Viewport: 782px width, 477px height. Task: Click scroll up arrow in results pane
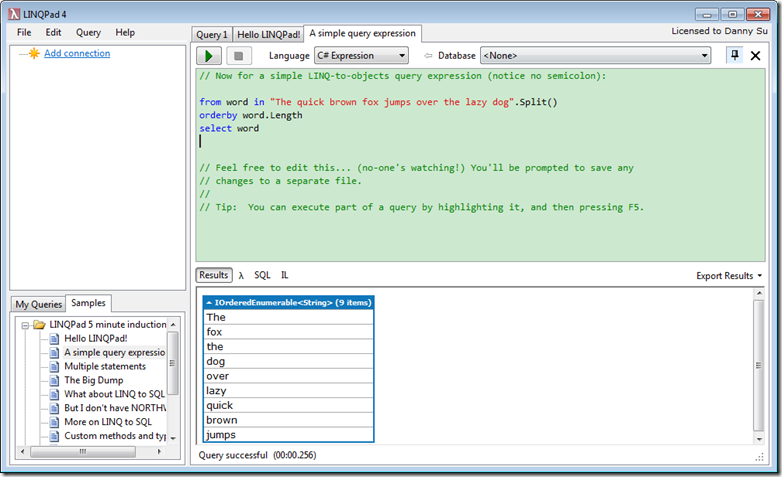coord(759,293)
